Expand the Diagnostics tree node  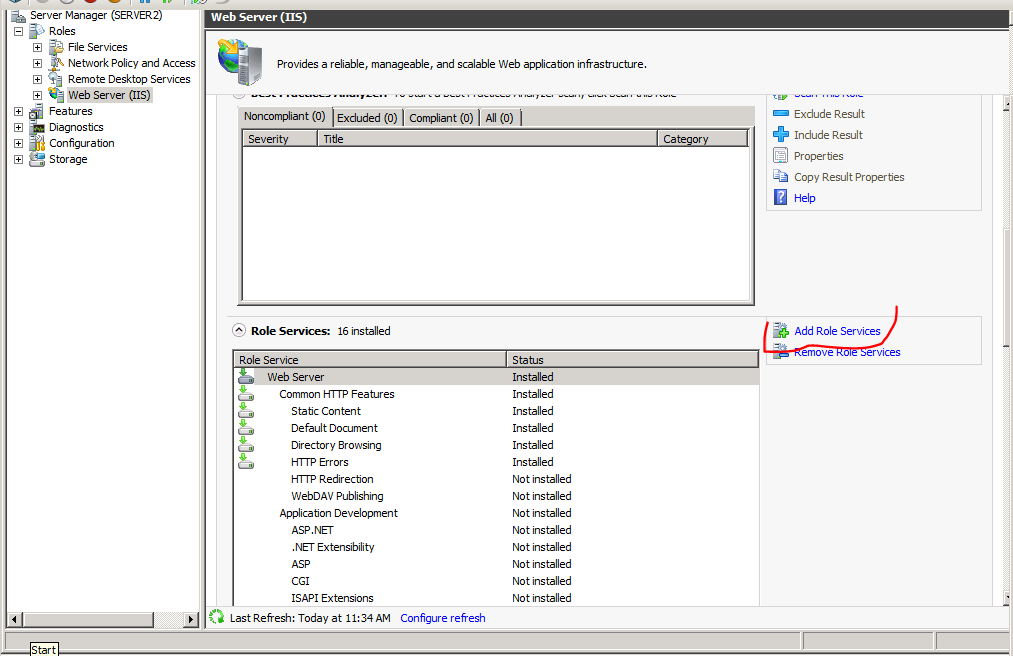[x=18, y=127]
